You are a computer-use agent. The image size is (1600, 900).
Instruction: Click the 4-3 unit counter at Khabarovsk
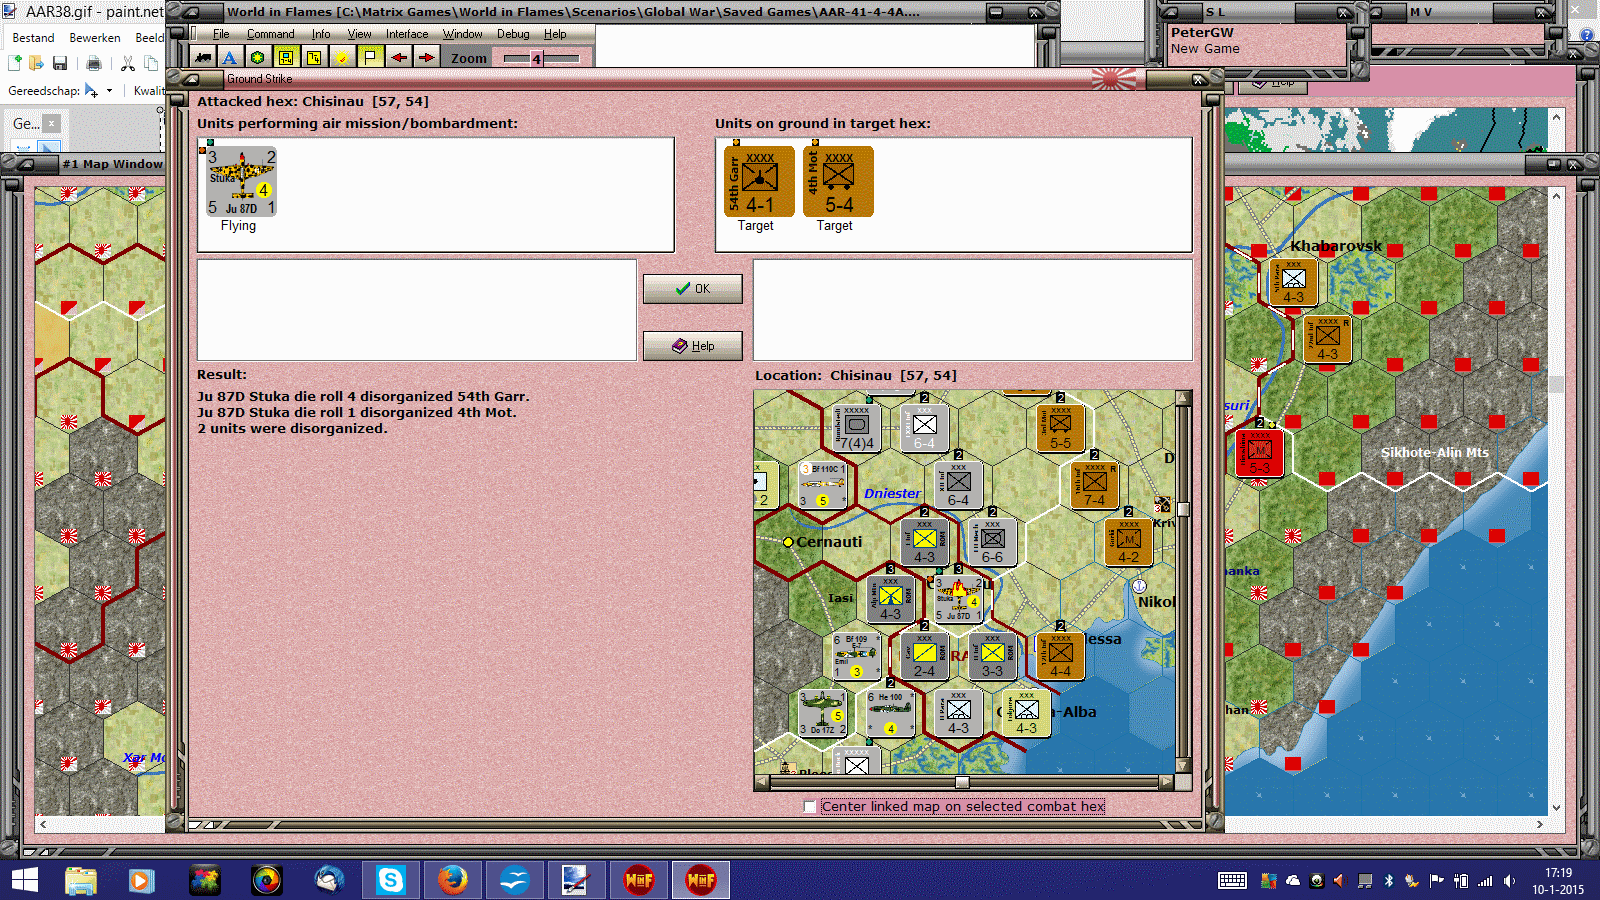point(1294,282)
